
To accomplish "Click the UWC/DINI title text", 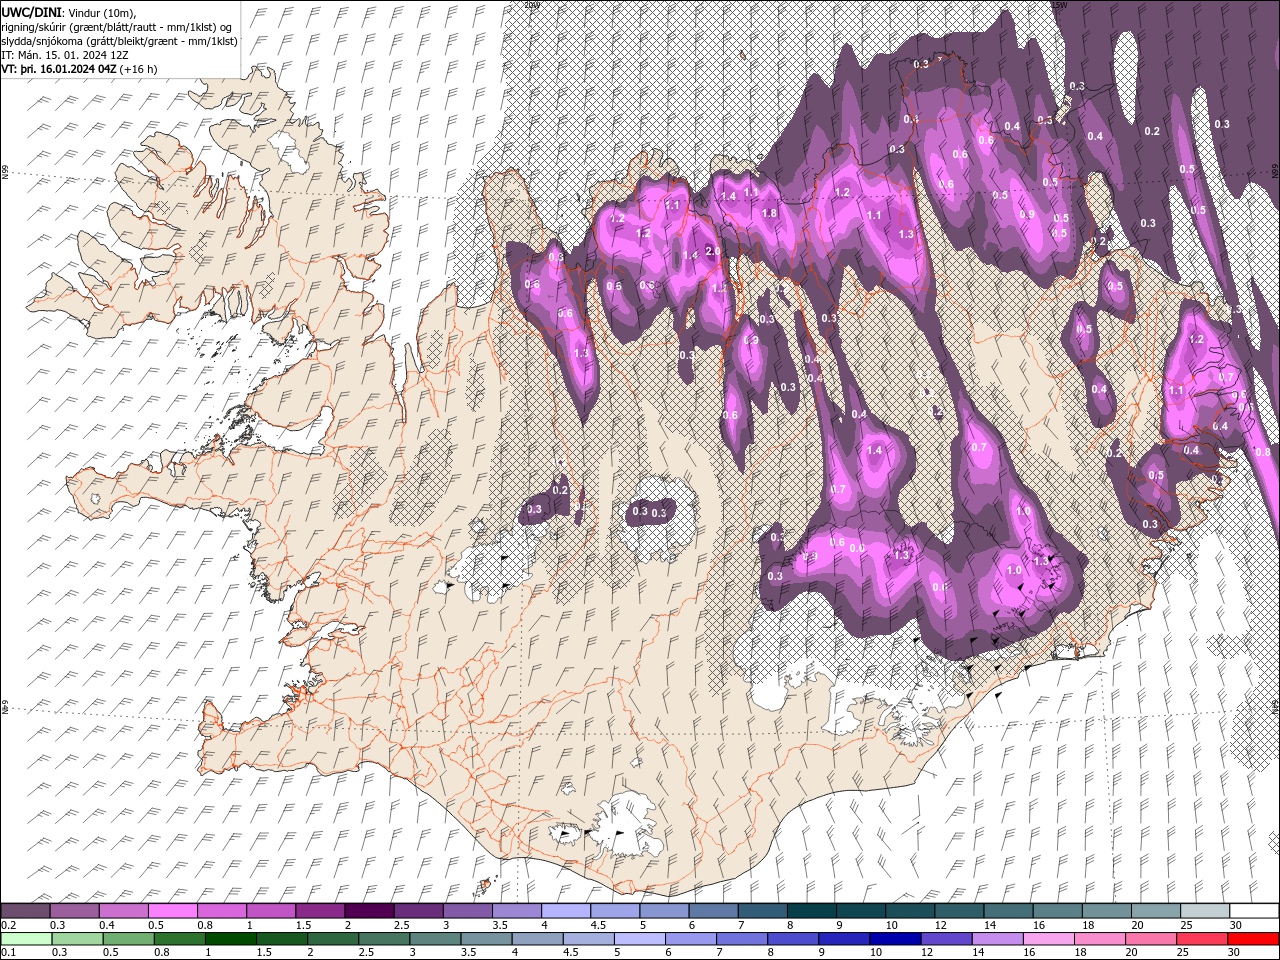I will [32, 12].
